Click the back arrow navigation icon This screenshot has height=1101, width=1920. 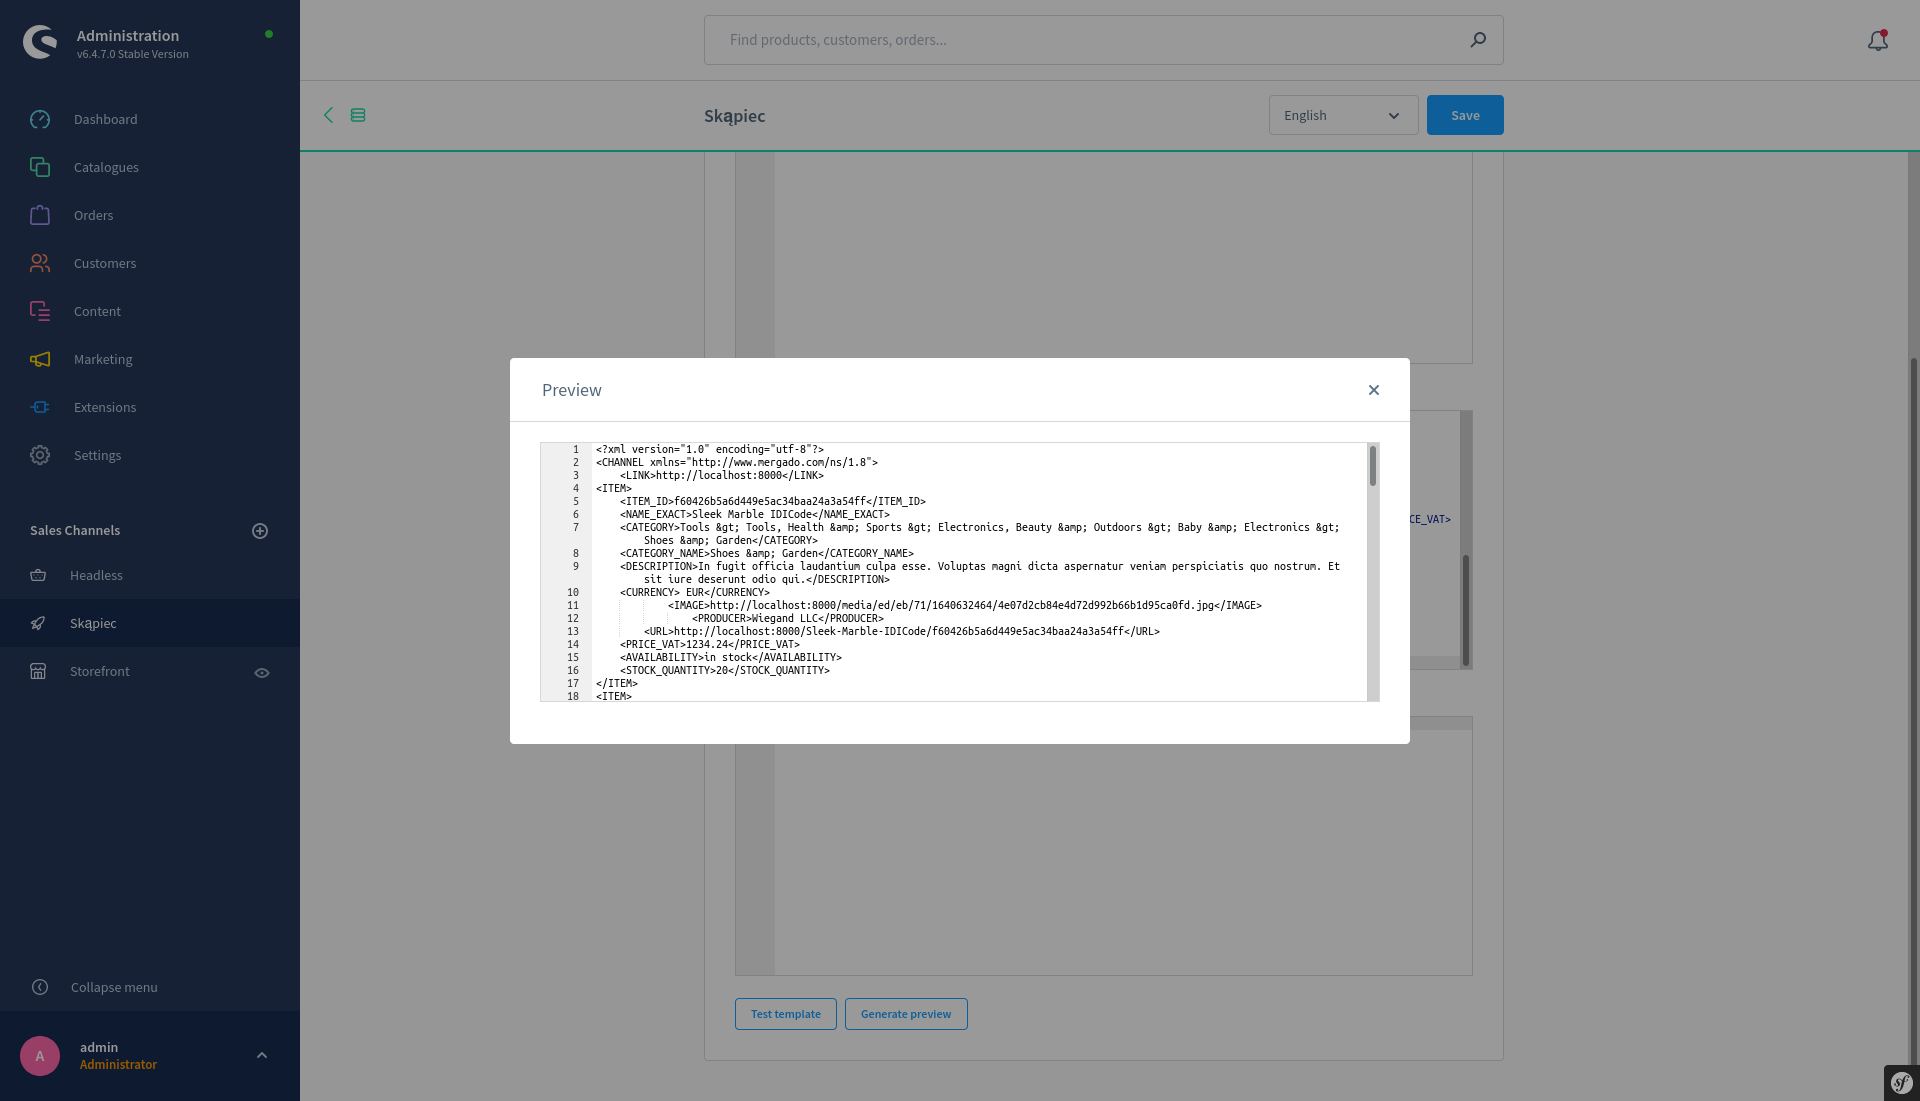(x=330, y=115)
